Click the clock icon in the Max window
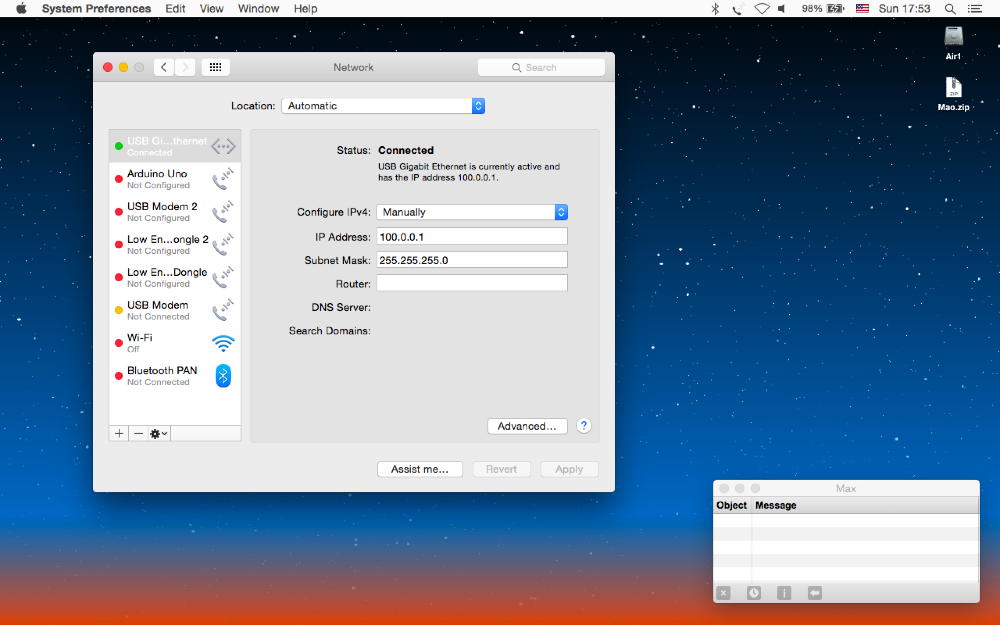1000x625 pixels. point(753,593)
